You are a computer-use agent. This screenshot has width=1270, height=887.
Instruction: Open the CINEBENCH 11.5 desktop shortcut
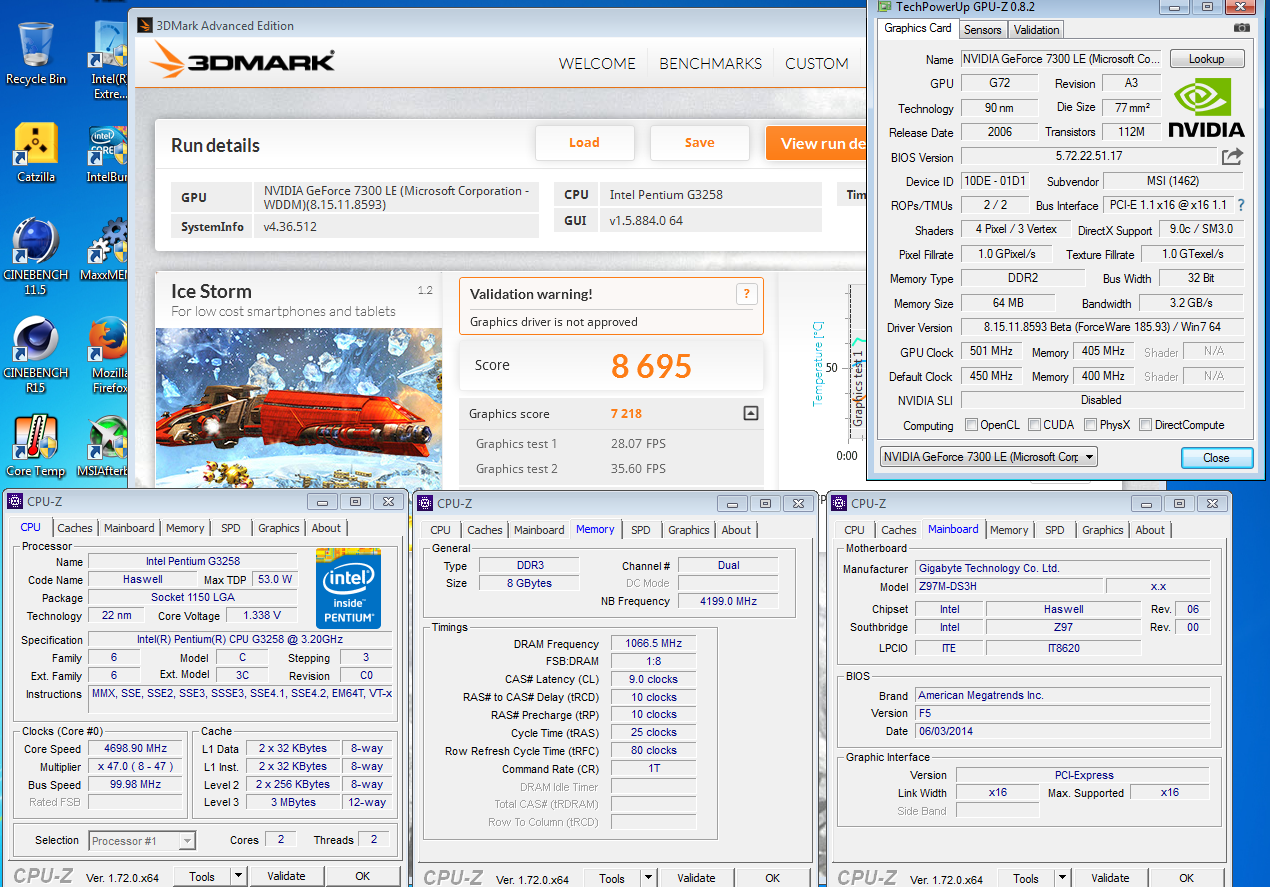tap(36, 255)
